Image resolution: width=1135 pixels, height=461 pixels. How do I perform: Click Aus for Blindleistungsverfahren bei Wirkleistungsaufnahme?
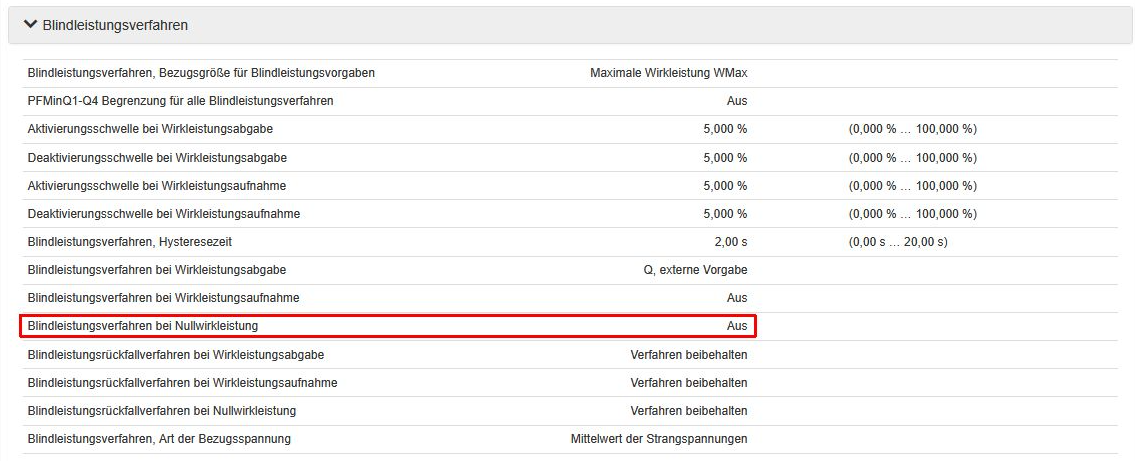click(x=736, y=298)
